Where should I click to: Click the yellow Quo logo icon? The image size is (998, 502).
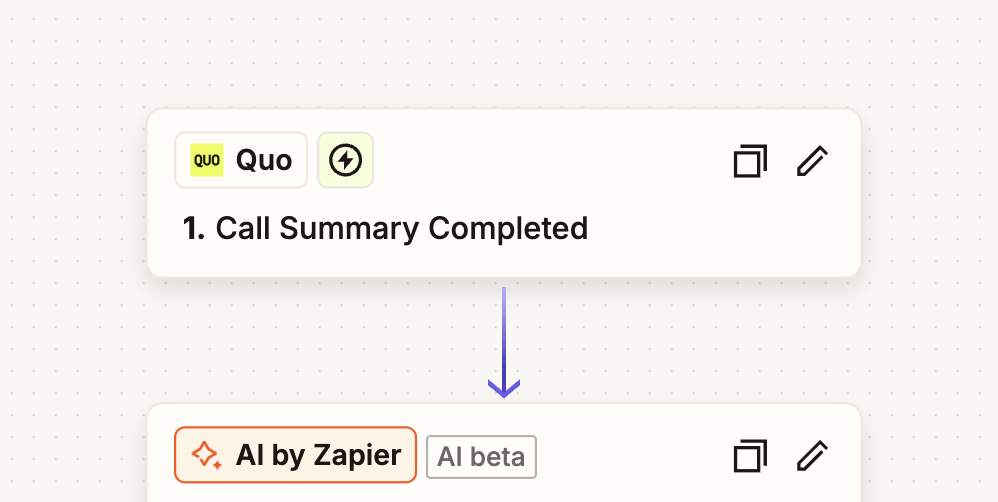point(207,160)
